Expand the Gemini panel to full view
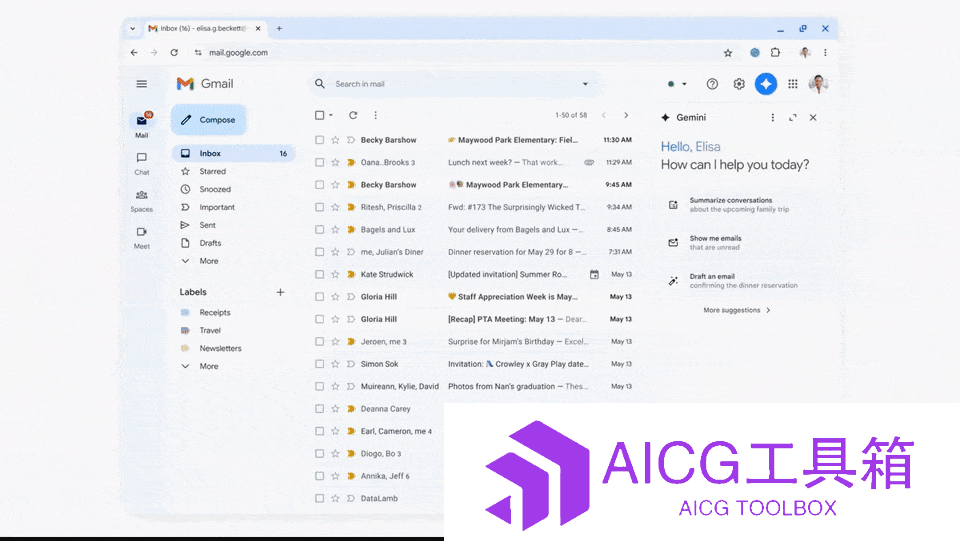Screen dimensions: 960x541 pyautogui.click(x=793, y=118)
